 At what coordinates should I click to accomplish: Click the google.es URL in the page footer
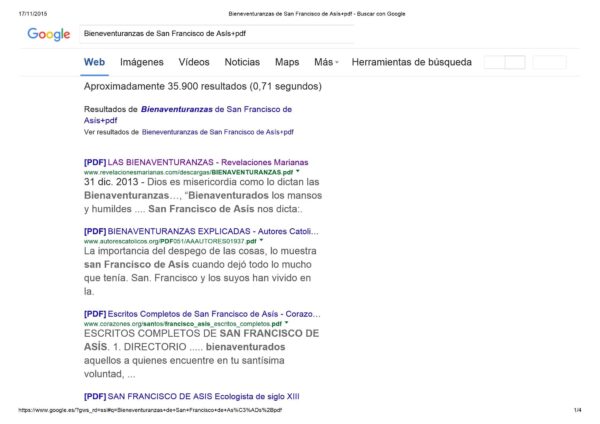click(x=150, y=410)
